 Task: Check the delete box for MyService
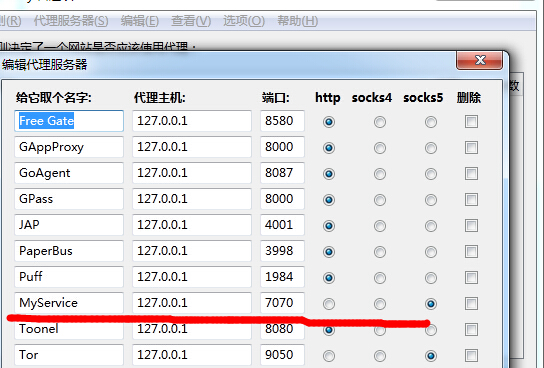(471, 303)
